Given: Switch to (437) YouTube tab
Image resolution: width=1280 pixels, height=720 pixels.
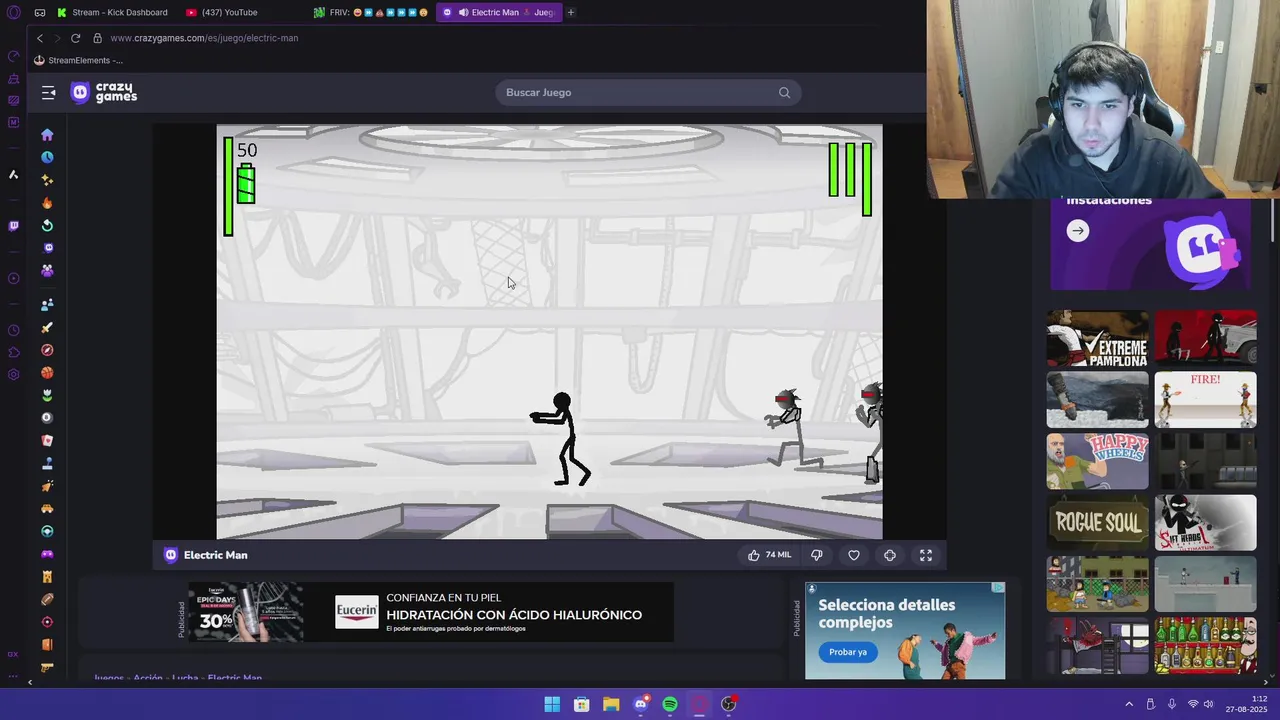Looking at the screenshot, I should (x=222, y=12).
